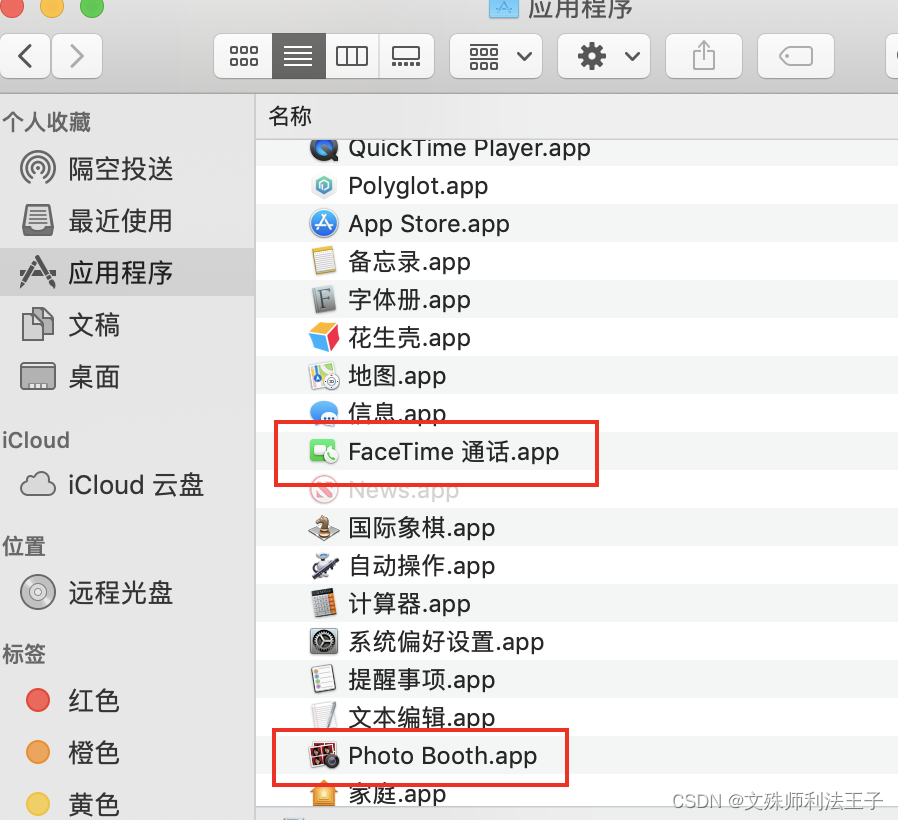The width and height of the screenshot is (898, 820).
Task: Click the 自动操作 Automator app icon
Action: [324, 565]
